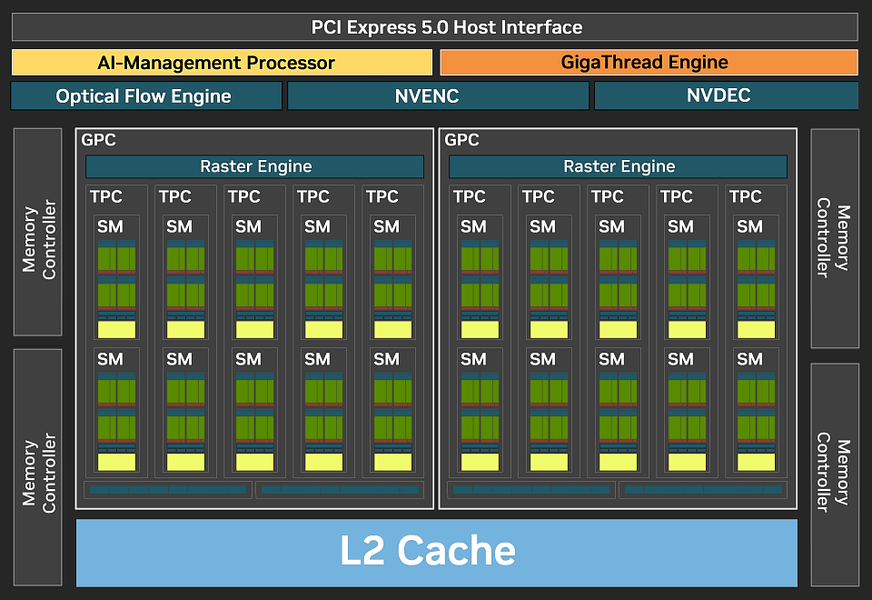Click Raster Engine in the right GPC

click(618, 166)
